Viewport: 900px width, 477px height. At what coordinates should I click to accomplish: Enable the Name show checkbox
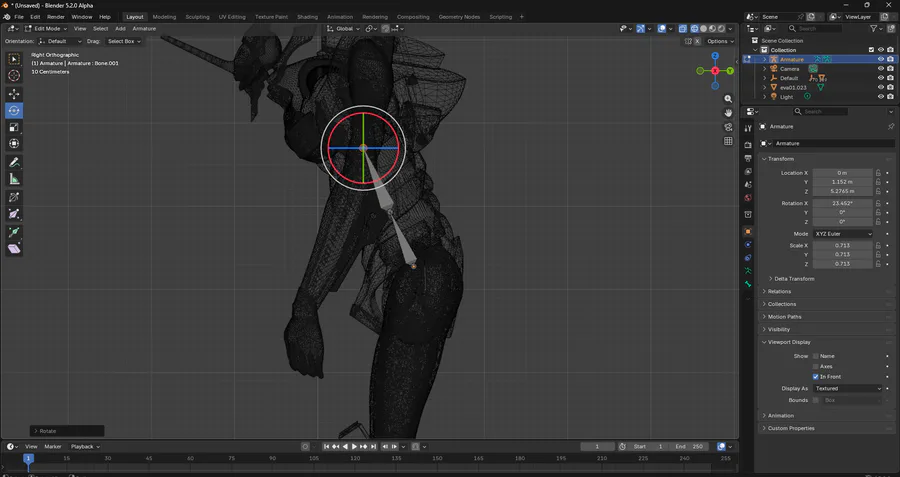tap(816, 356)
